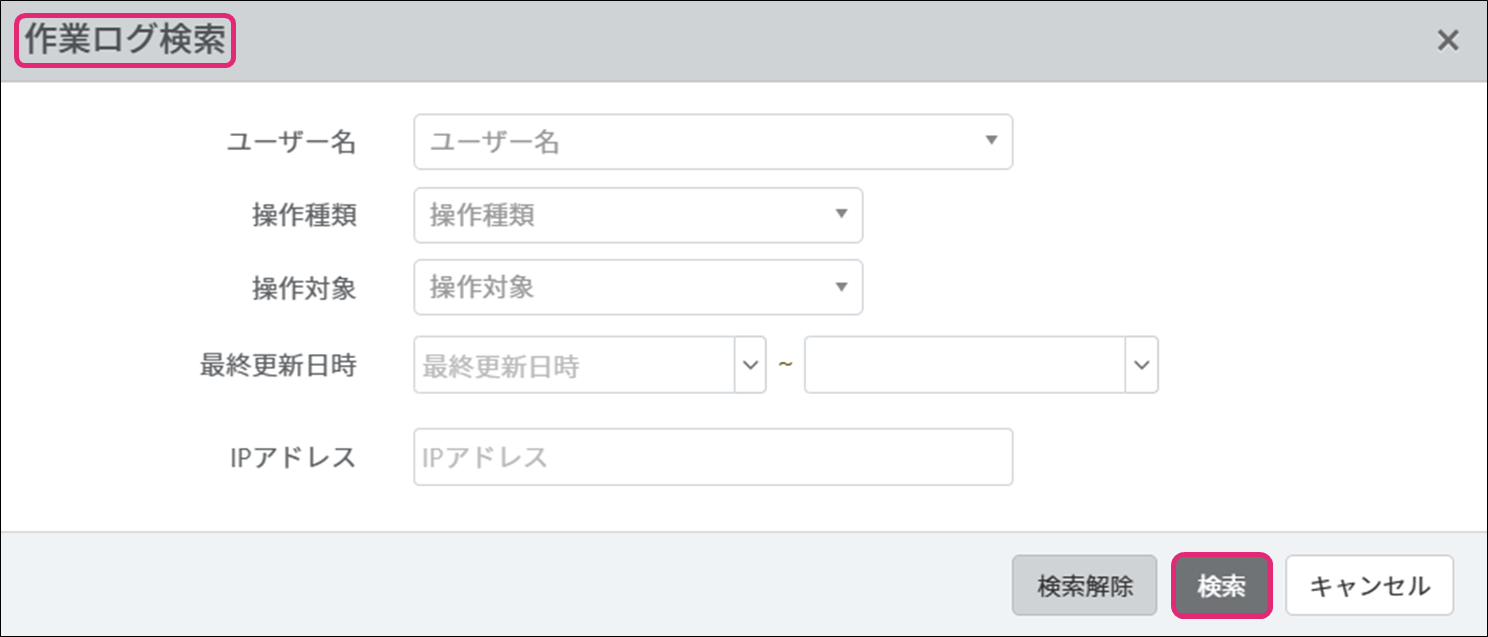
Task: Click the ユーザー名 combo box field
Action: 700,142
